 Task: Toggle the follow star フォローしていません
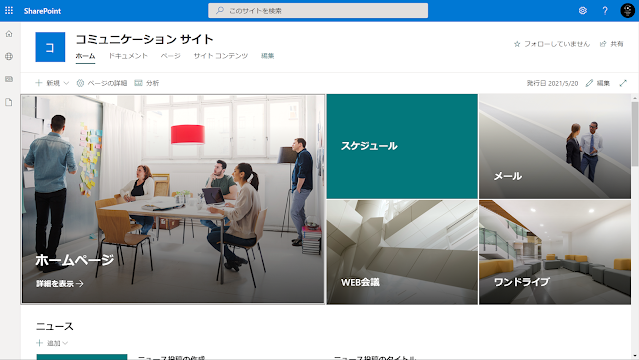552,44
